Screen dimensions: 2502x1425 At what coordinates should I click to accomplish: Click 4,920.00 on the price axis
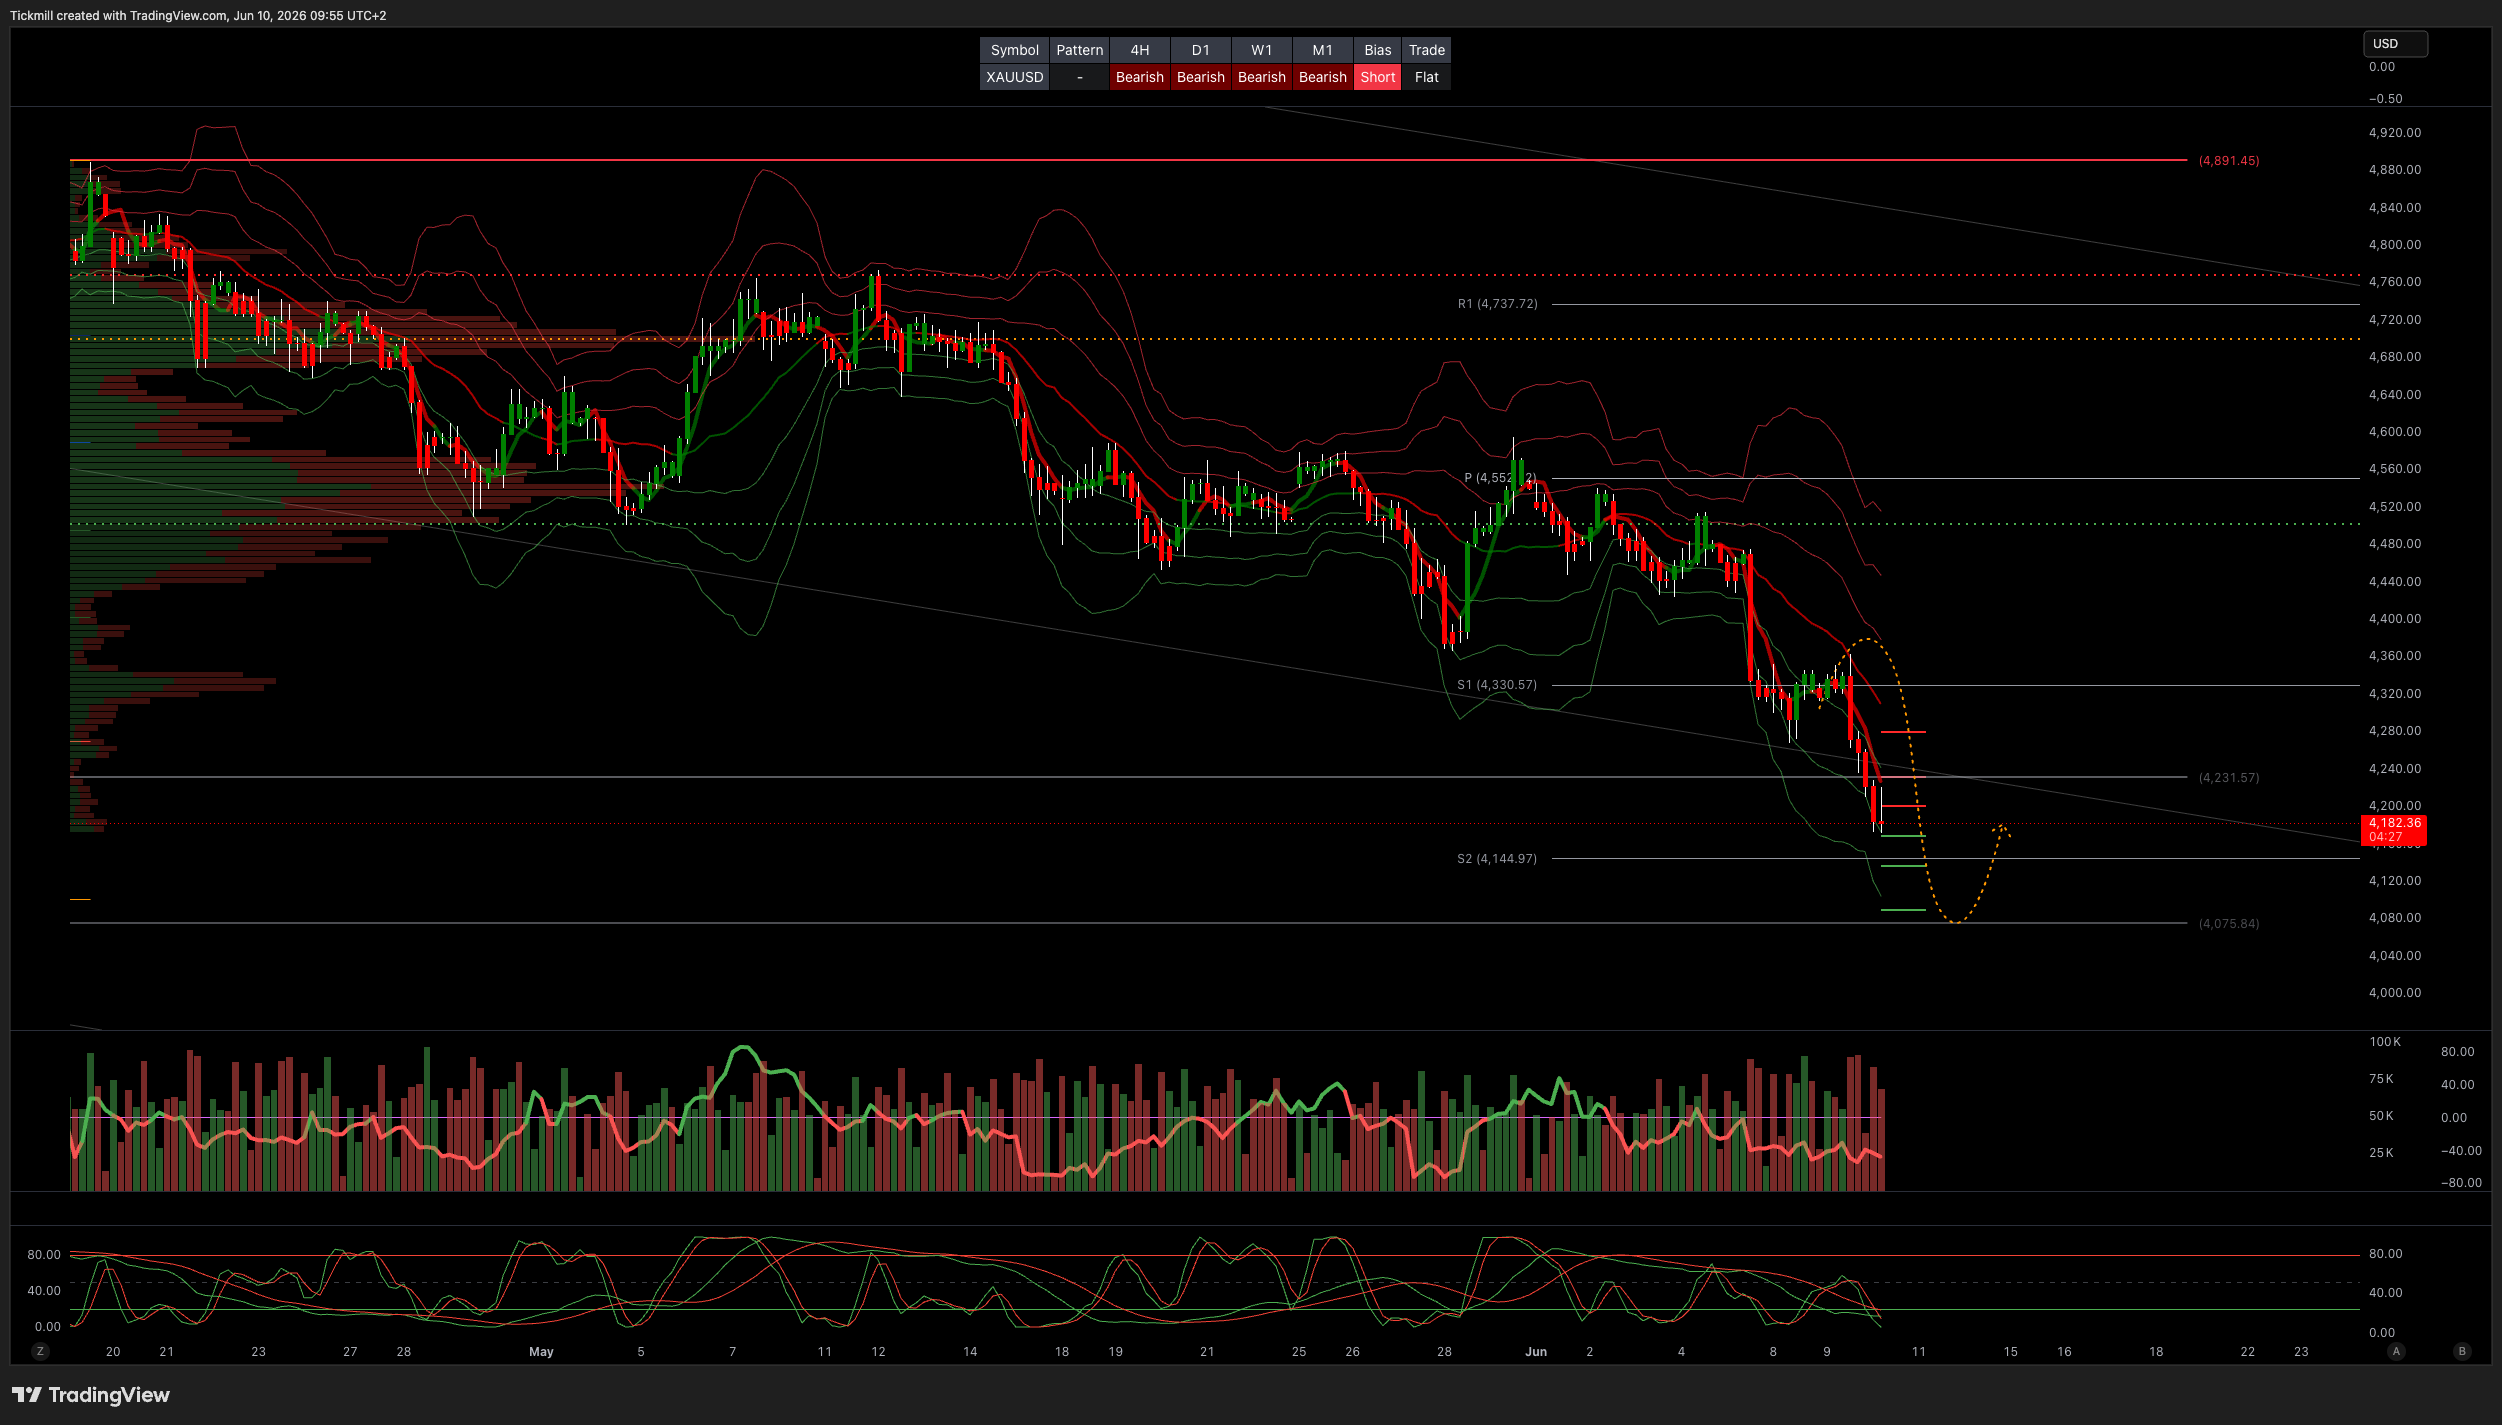[2394, 132]
